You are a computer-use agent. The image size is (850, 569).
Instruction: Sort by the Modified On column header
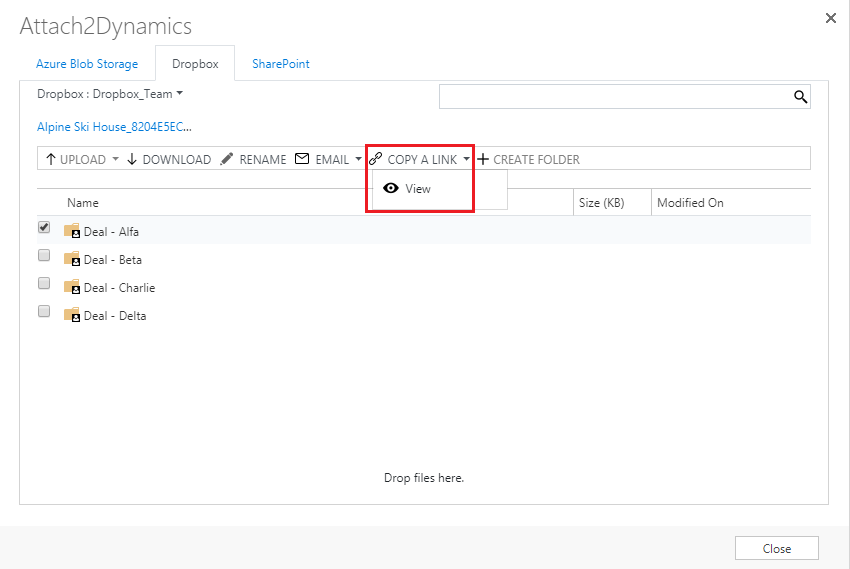coord(690,203)
